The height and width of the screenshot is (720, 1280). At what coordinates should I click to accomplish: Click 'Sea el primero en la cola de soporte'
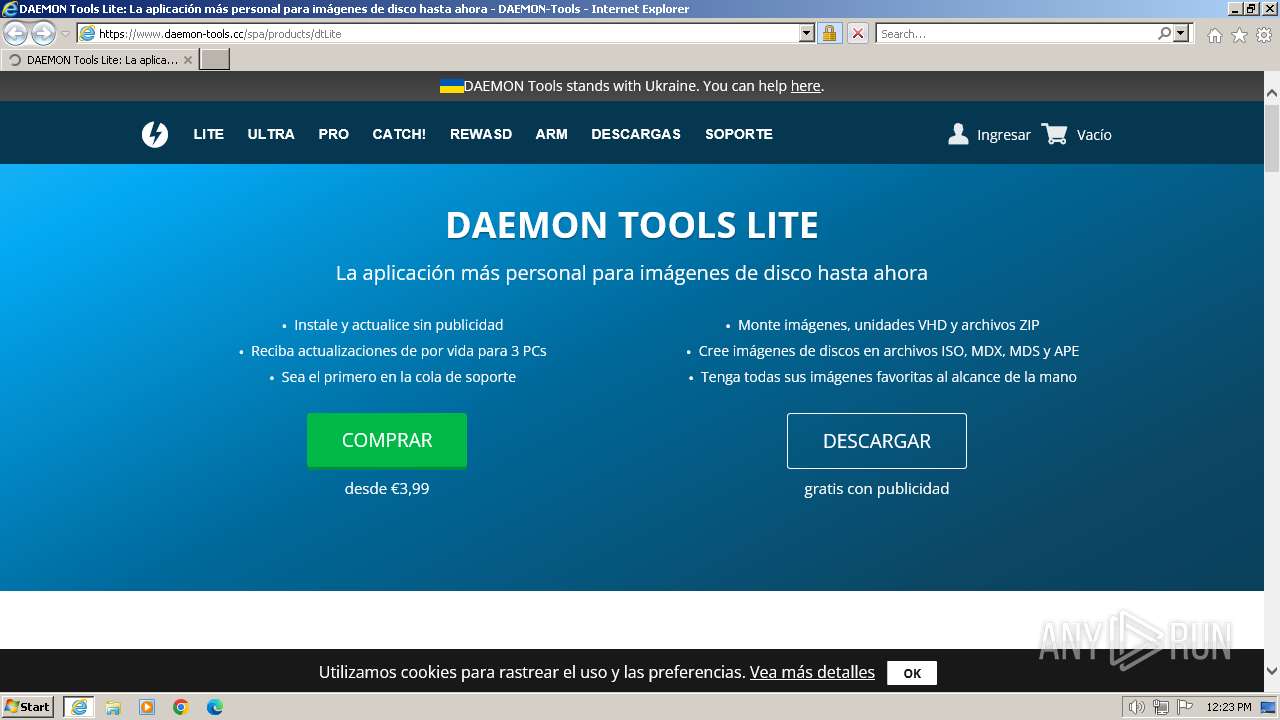399,377
